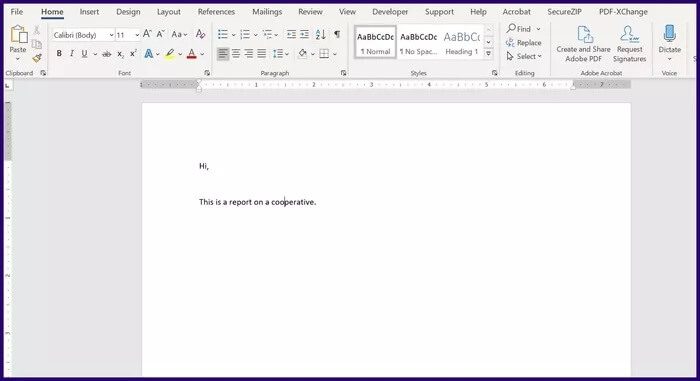Decrease font size with shrink icon

click(x=160, y=34)
